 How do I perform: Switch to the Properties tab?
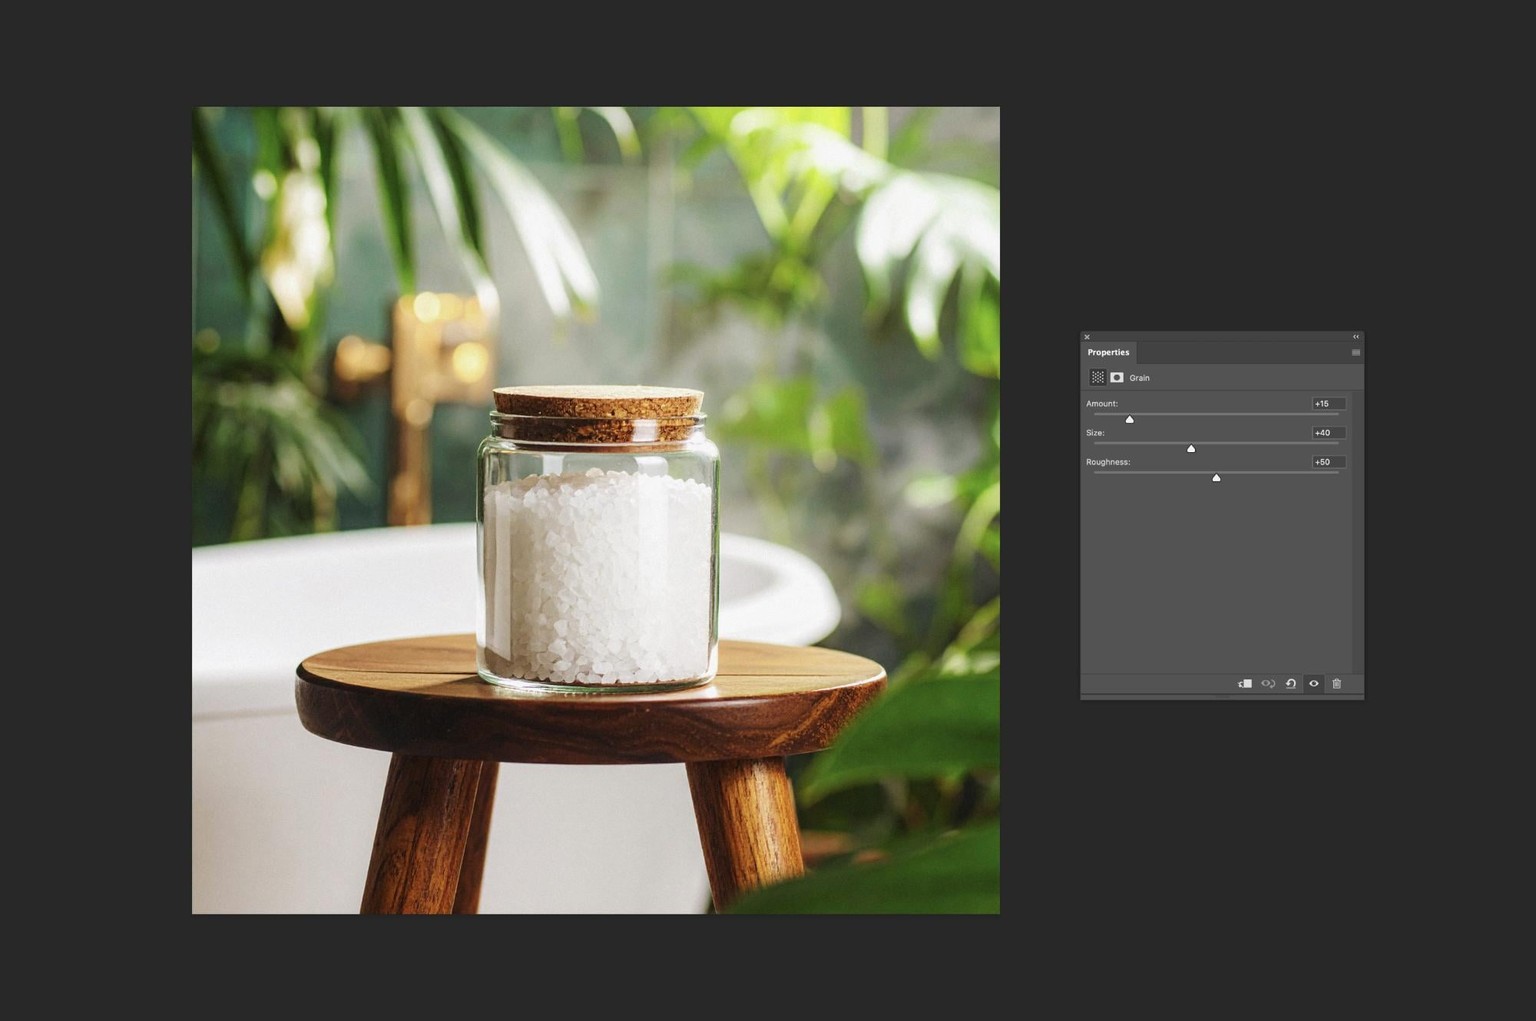(x=1108, y=353)
